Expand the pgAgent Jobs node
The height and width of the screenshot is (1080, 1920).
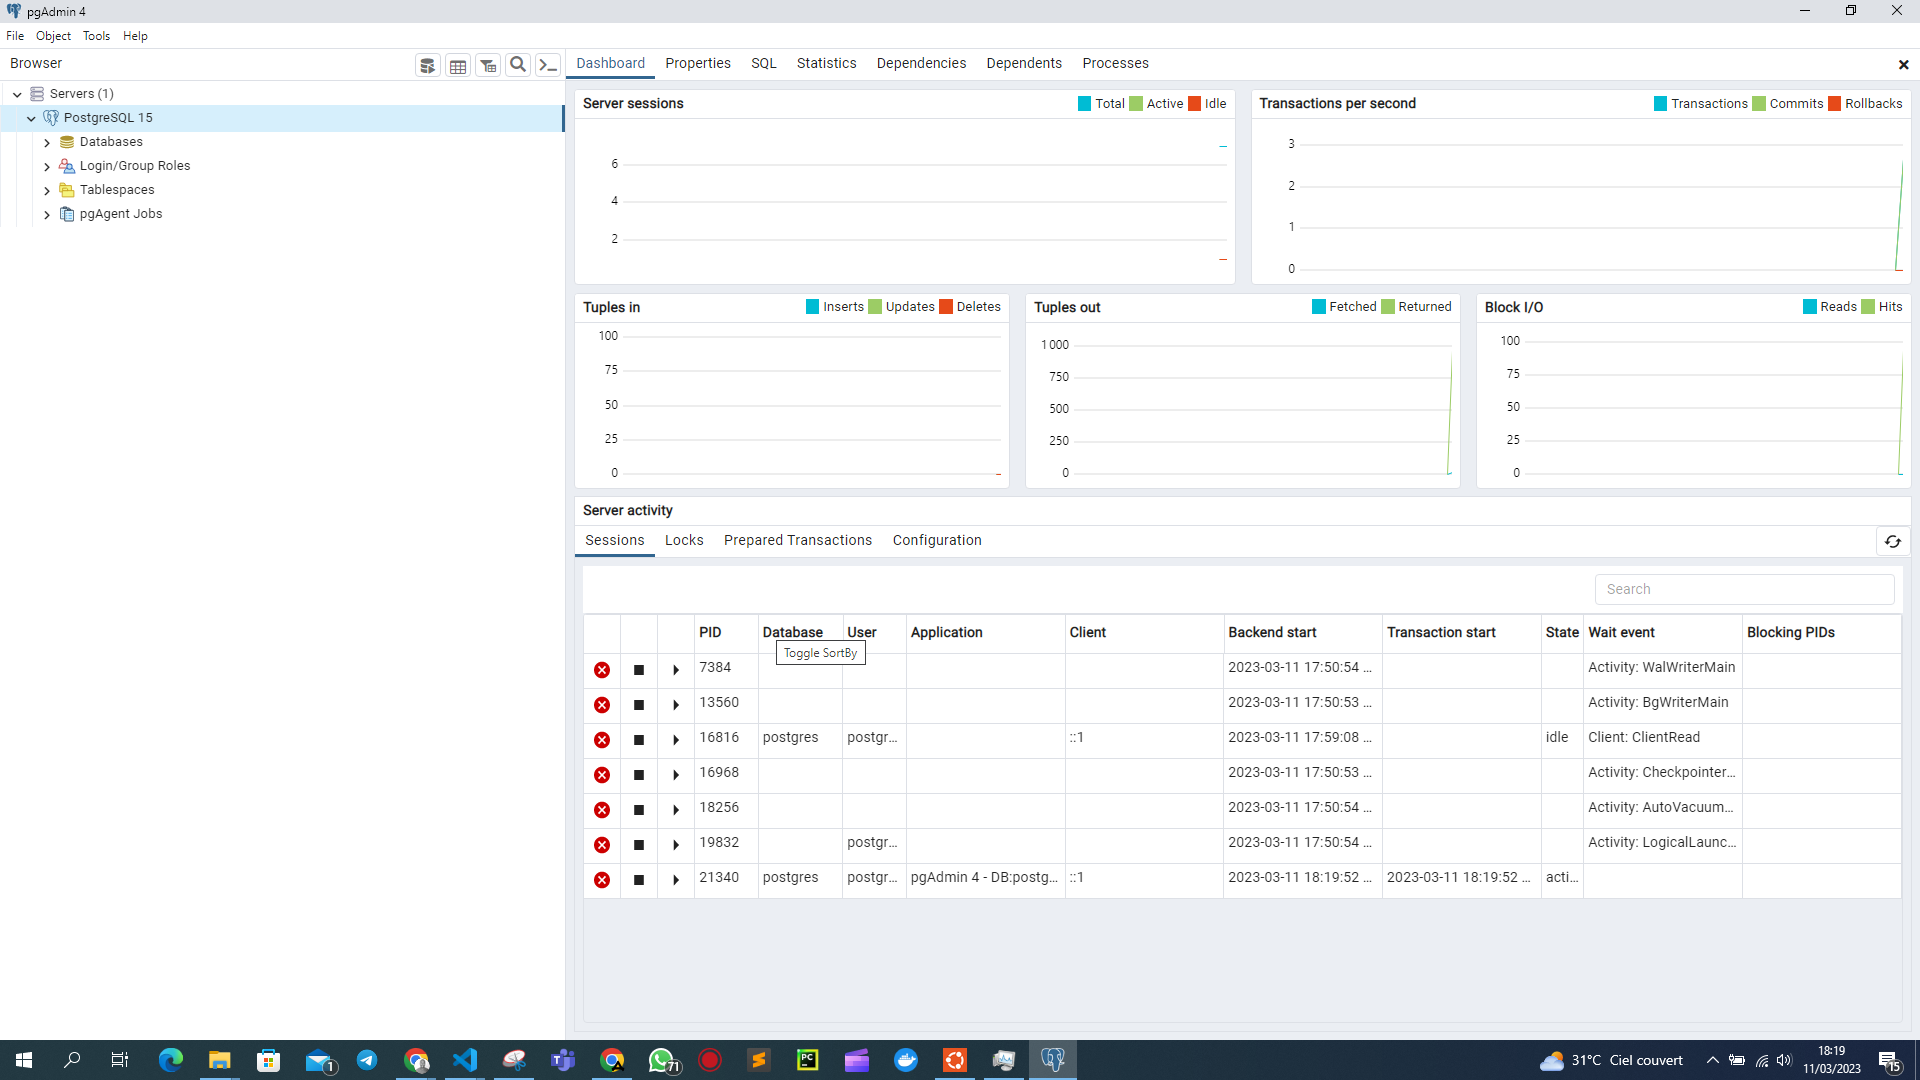click(x=47, y=214)
